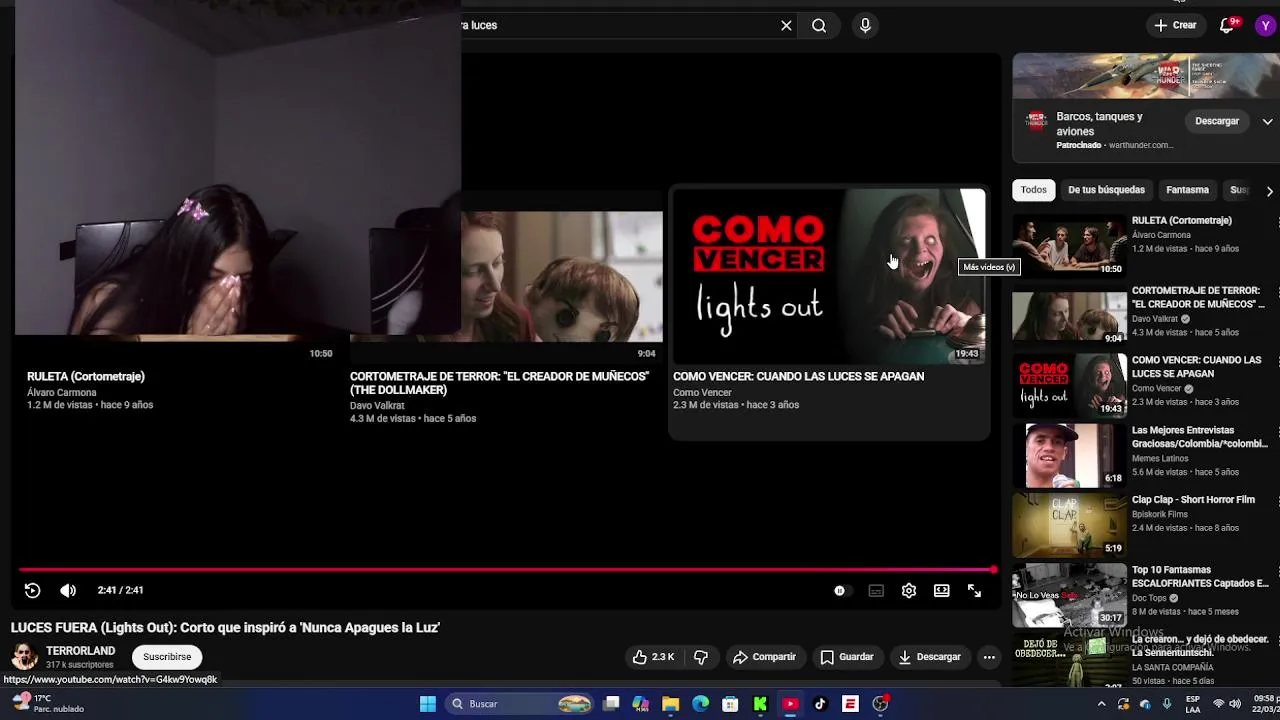Switch to YouTube app on taskbar

(790, 704)
